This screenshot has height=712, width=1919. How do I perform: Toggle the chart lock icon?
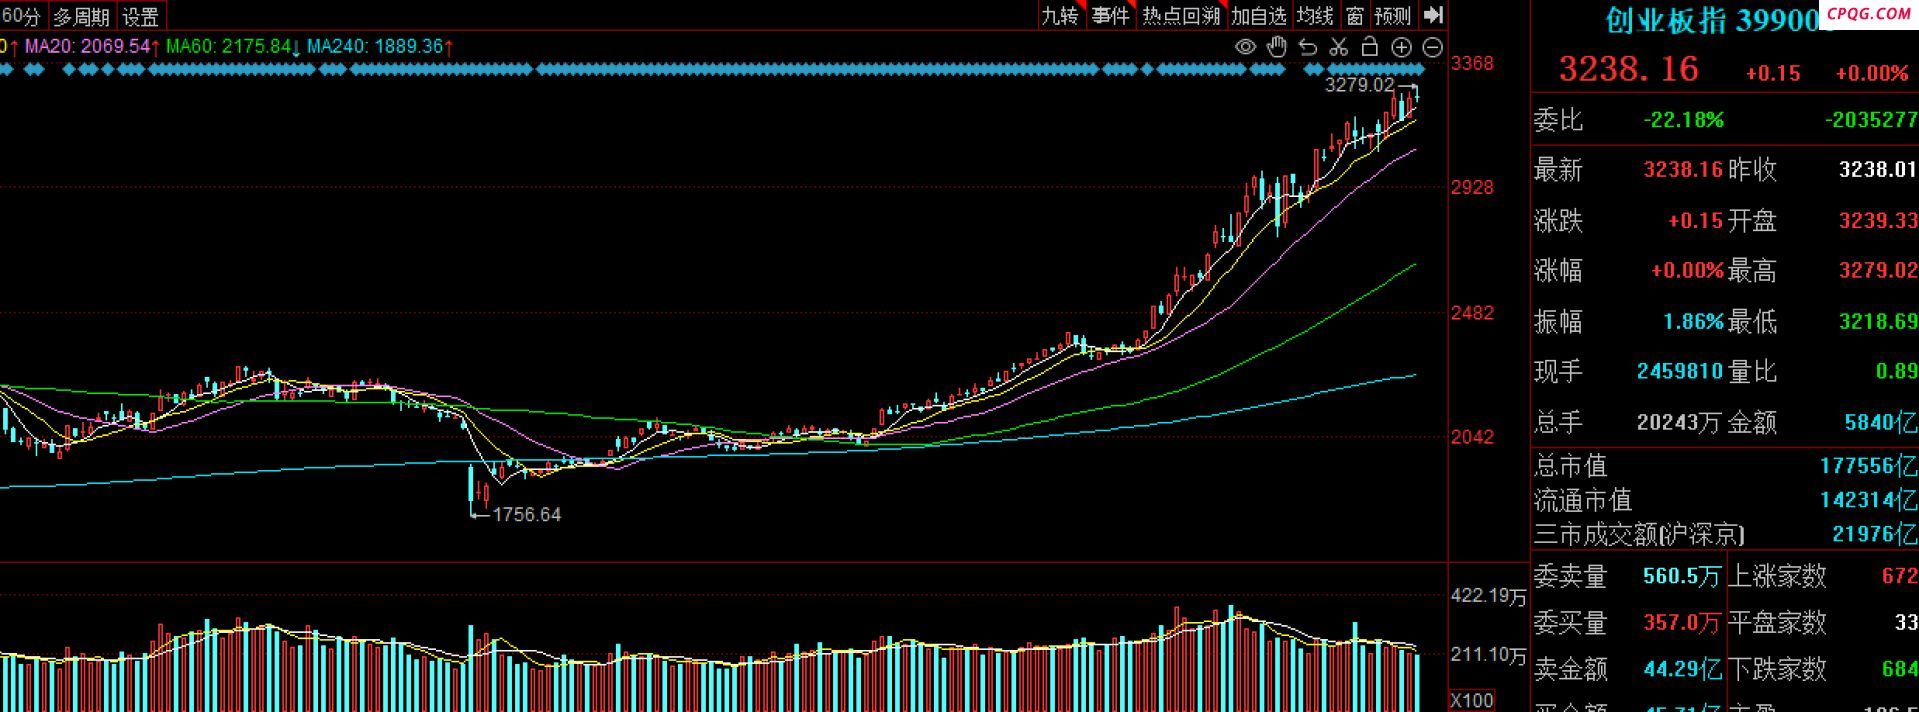pyautogui.click(x=1370, y=47)
